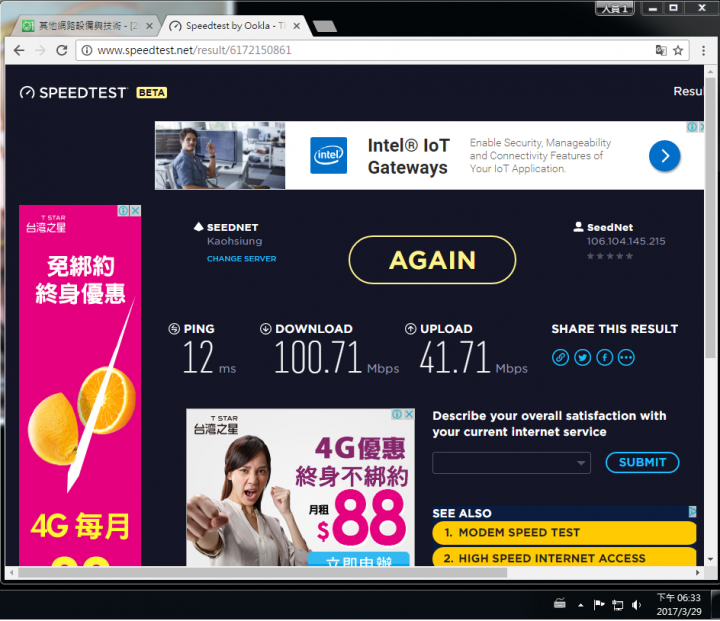
Task: Open AdChoices icon on See Also ad
Action: (x=692, y=512)
